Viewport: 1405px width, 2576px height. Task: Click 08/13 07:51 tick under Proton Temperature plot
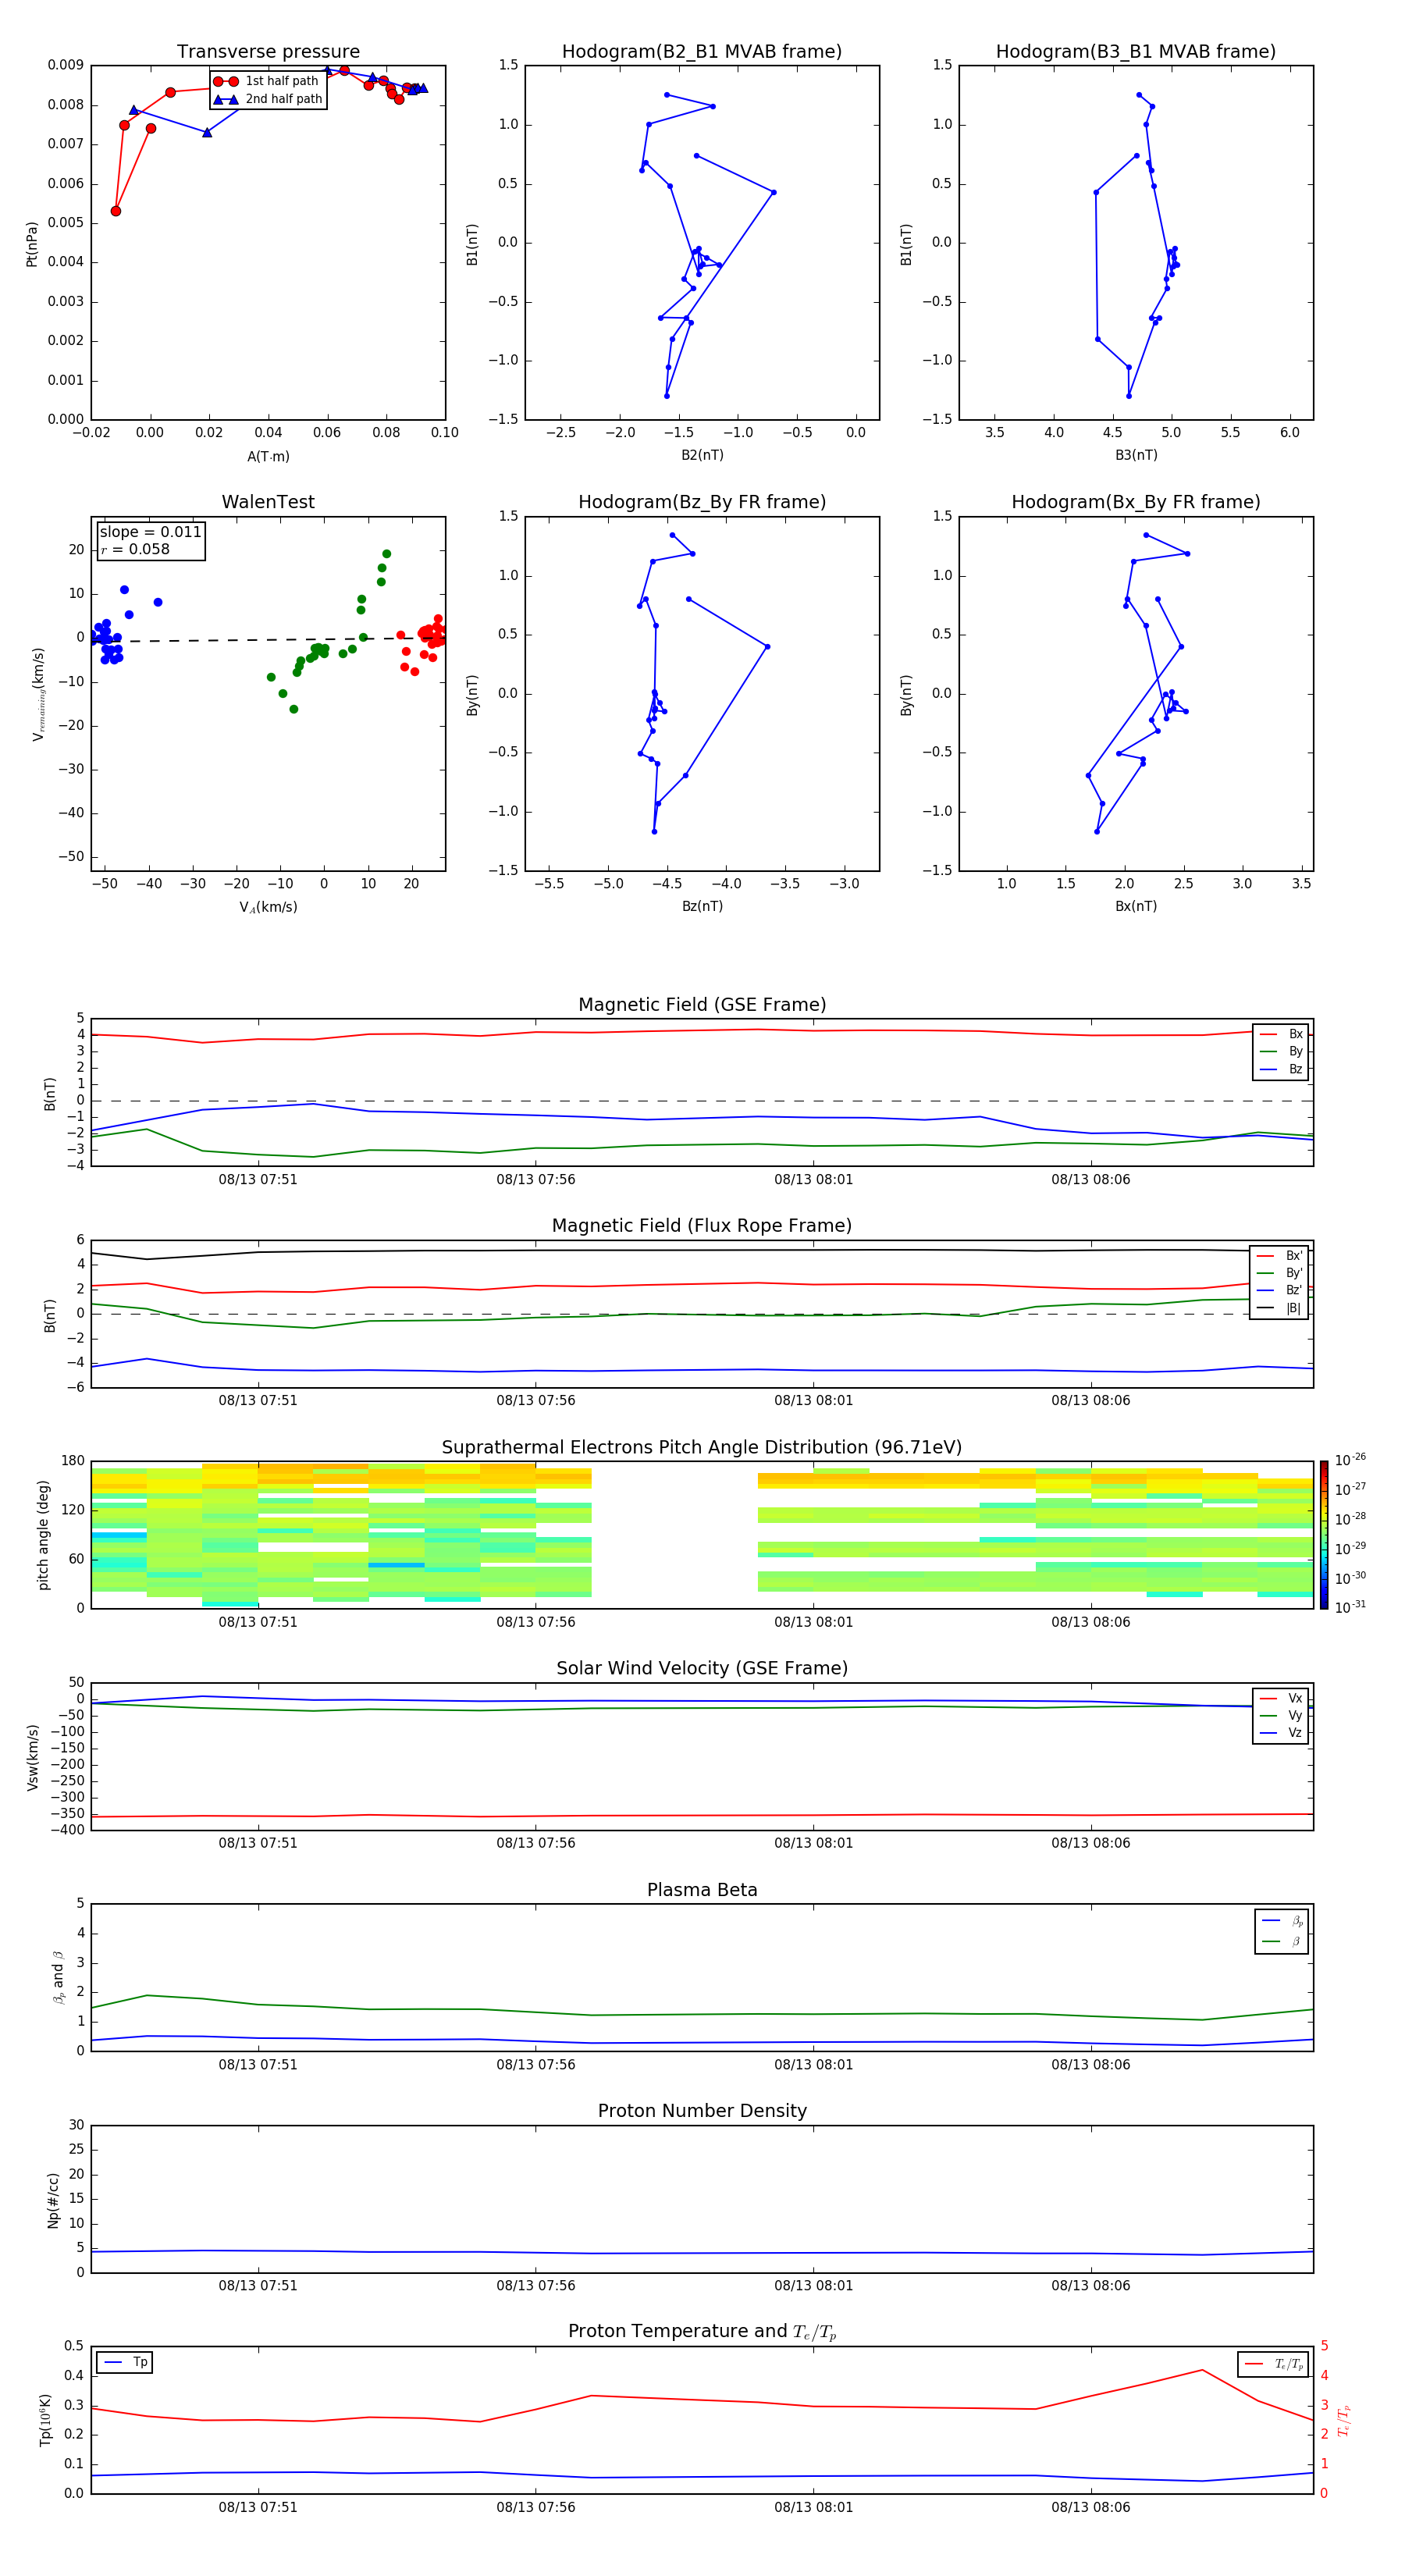pyautogui.click(x=258, y=2507)
